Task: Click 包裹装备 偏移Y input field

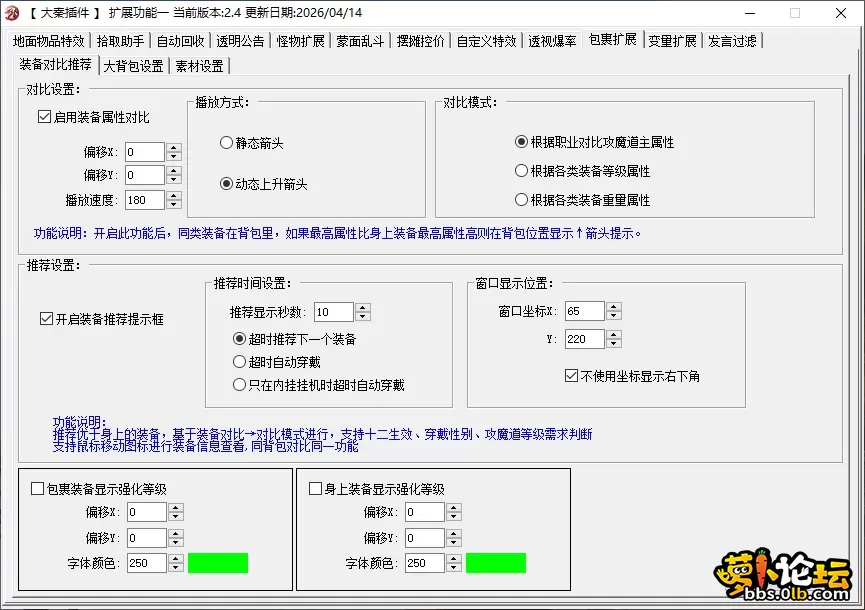Action: click(x=147, y=538)
